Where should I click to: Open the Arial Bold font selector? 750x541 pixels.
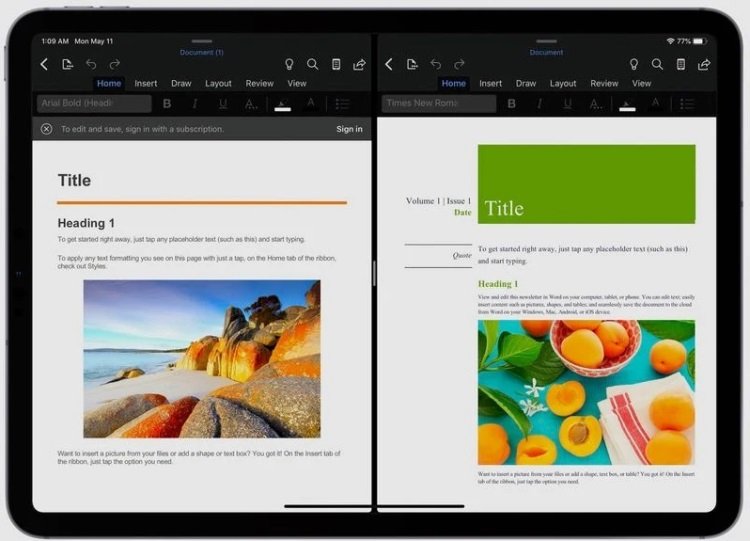(x=94, y=103)
